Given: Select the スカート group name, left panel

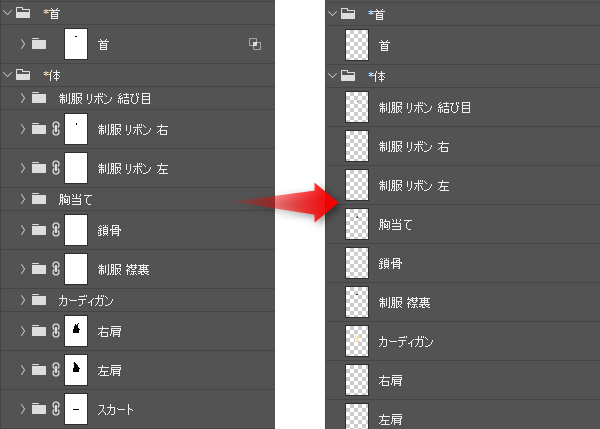Looking at the screenshot, I should (x=116, y=409).
